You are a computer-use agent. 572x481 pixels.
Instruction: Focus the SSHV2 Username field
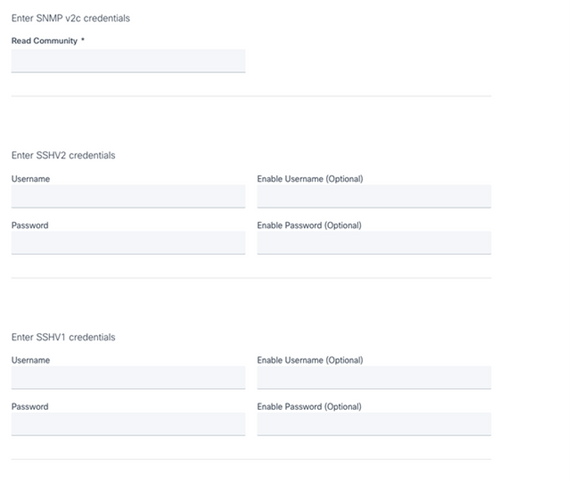click(x=128, y=196)
